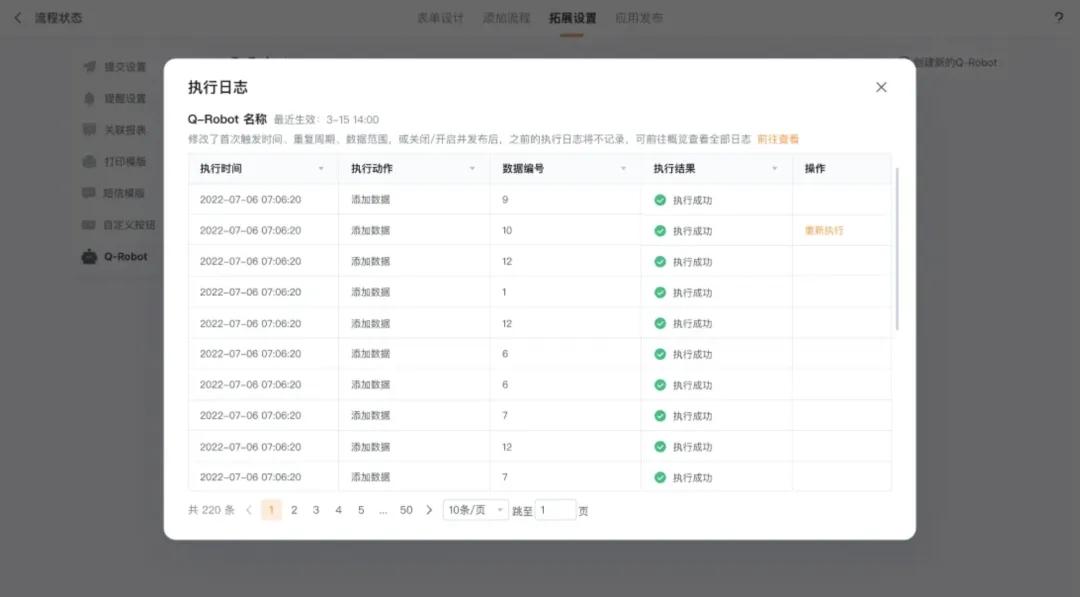
Task: Go to page 2 in pagination
Action: pyautogui.click(x=294, y=510)
